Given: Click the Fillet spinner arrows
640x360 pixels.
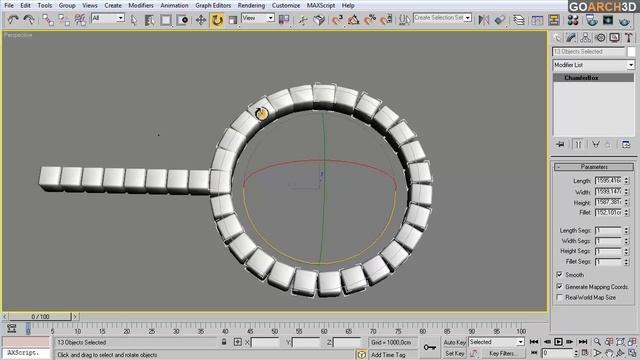Looking at the screenshot, I should [627, 213].
